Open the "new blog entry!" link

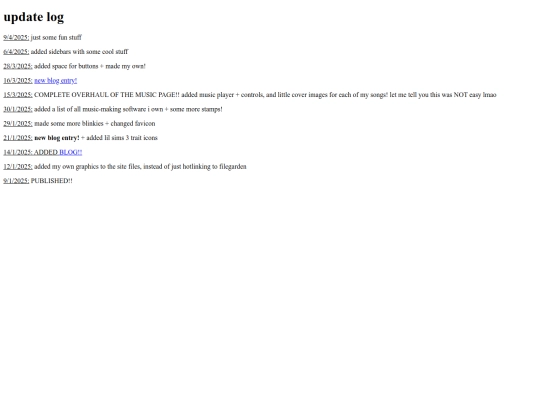click(55, 81)
